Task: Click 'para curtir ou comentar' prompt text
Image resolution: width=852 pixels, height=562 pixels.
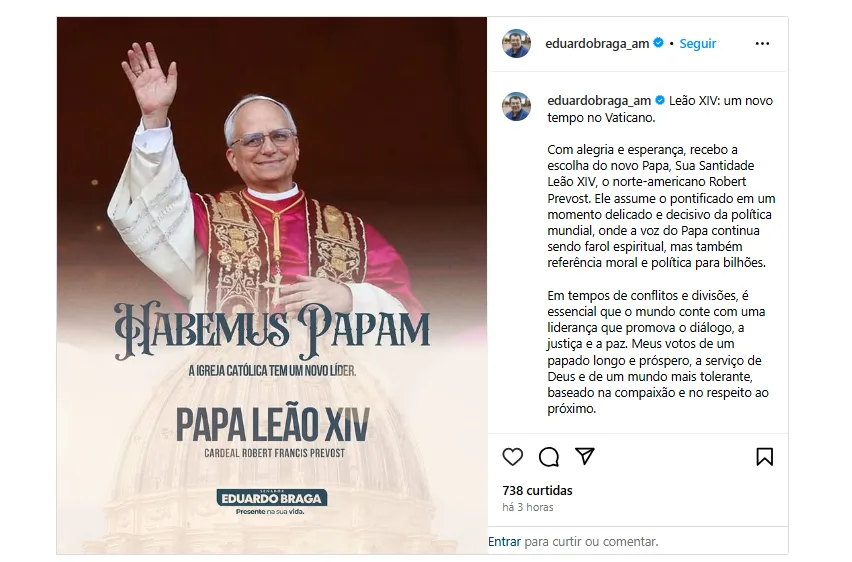Action: coord(591,542)
